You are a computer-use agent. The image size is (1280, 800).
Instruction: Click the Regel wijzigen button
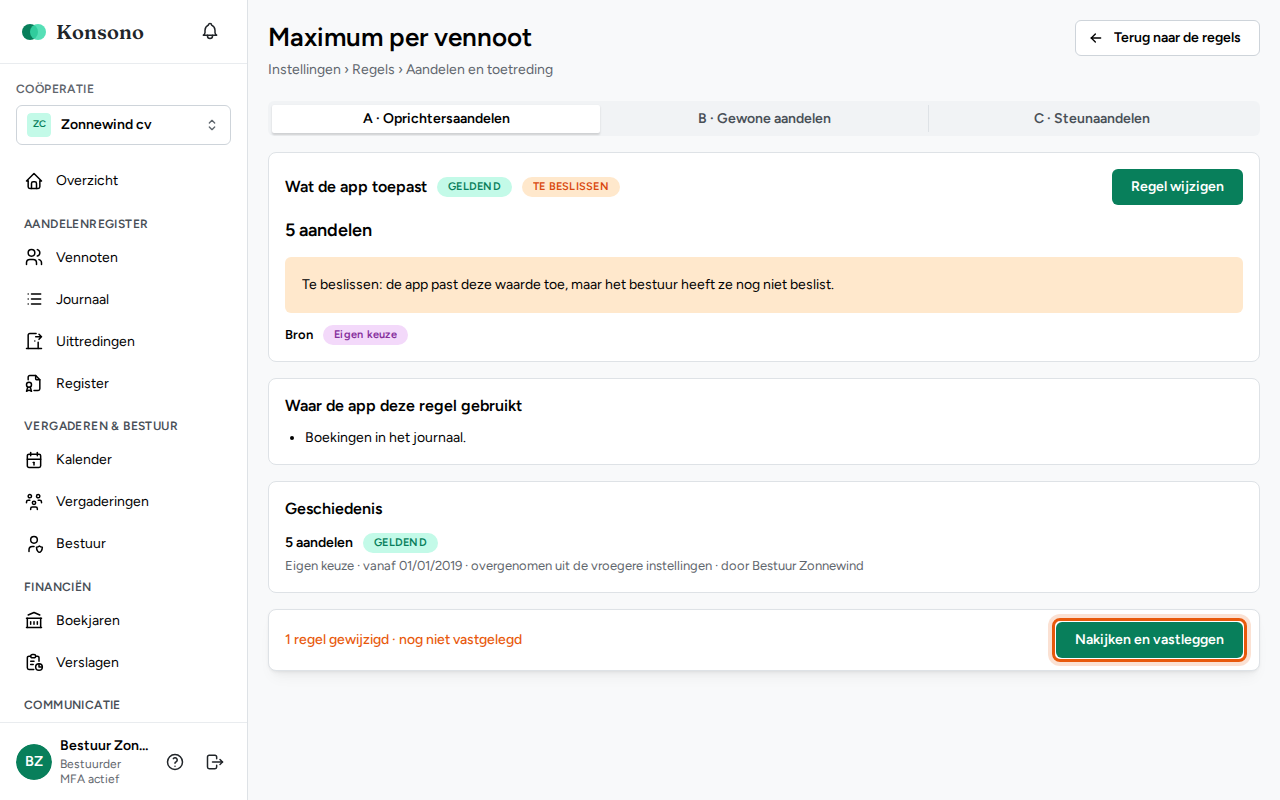[1177, 187]
